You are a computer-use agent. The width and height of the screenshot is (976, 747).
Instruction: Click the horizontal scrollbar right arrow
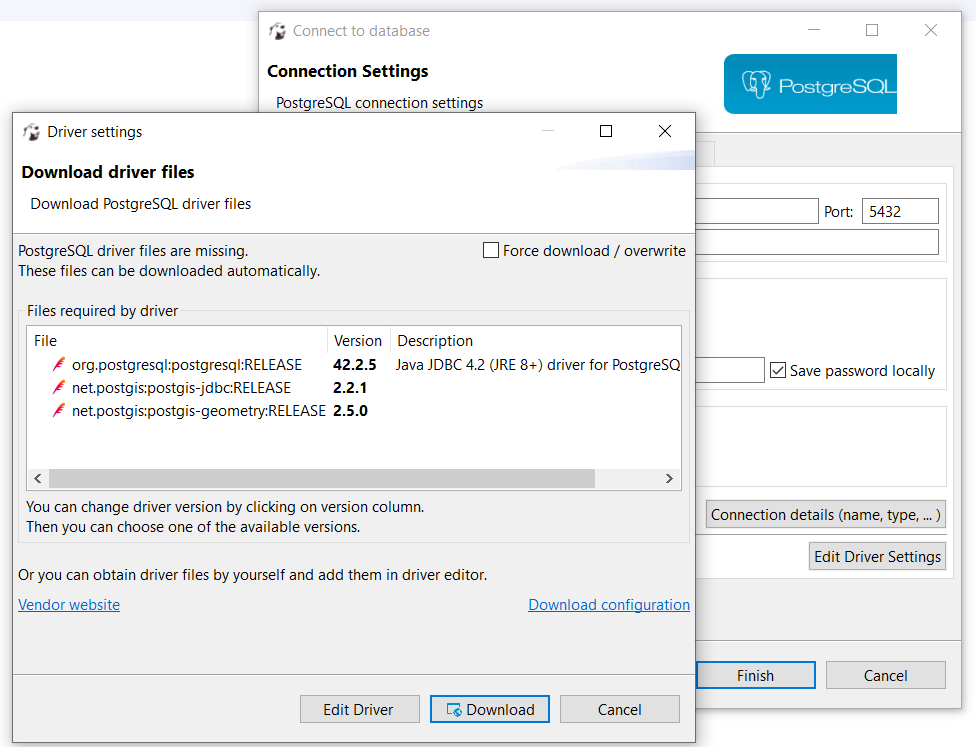click(x=669, y=478)
